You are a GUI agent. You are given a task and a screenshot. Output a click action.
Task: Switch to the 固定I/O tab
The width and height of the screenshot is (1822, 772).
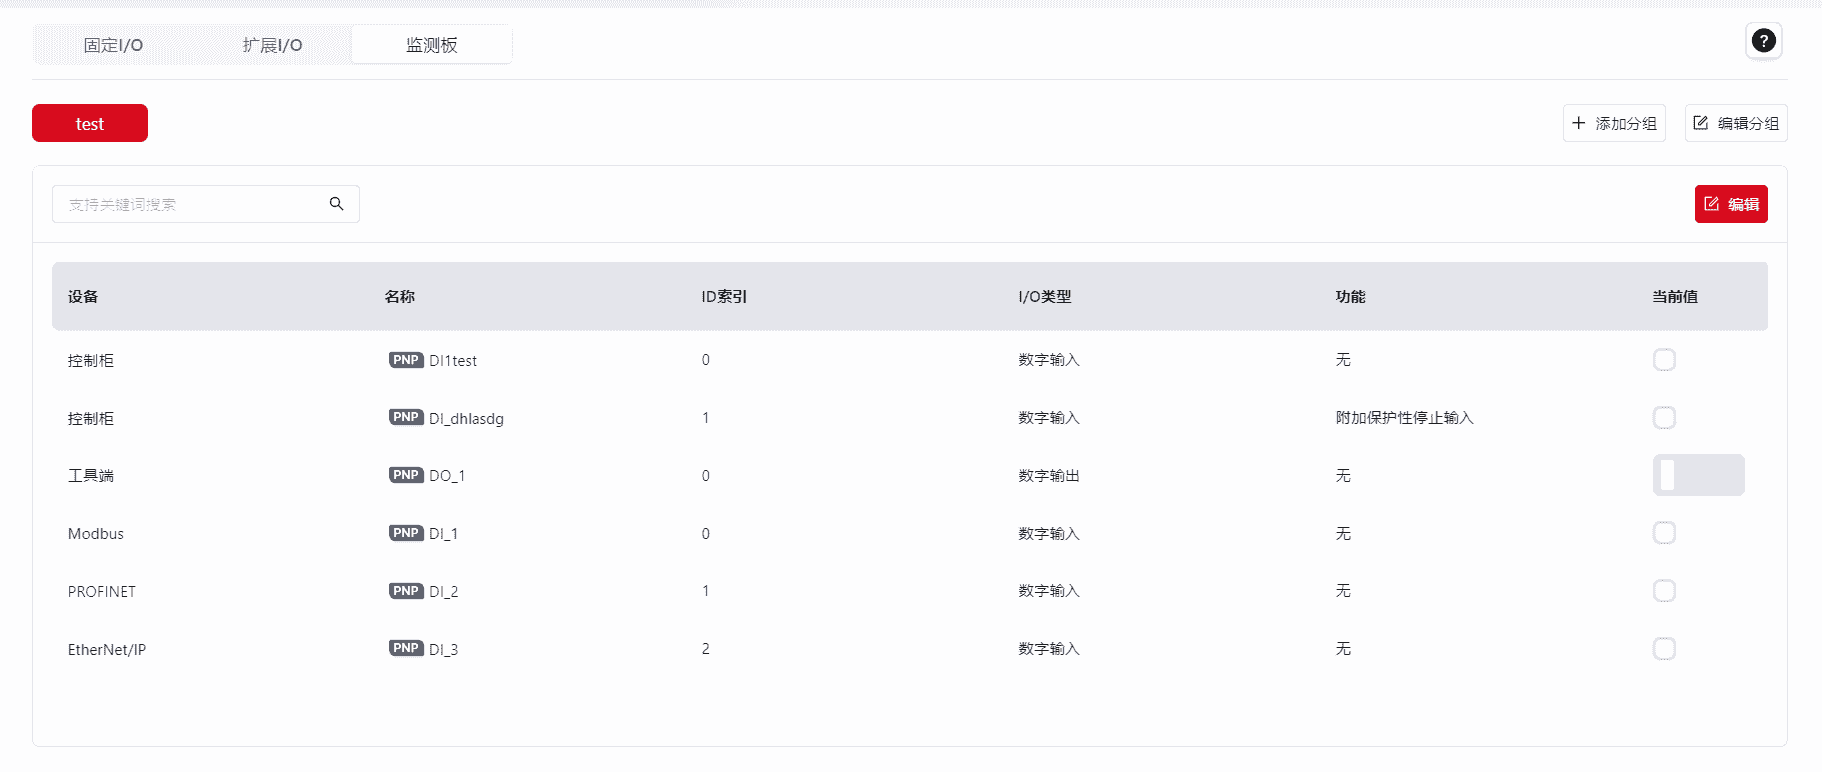point(113,45)
